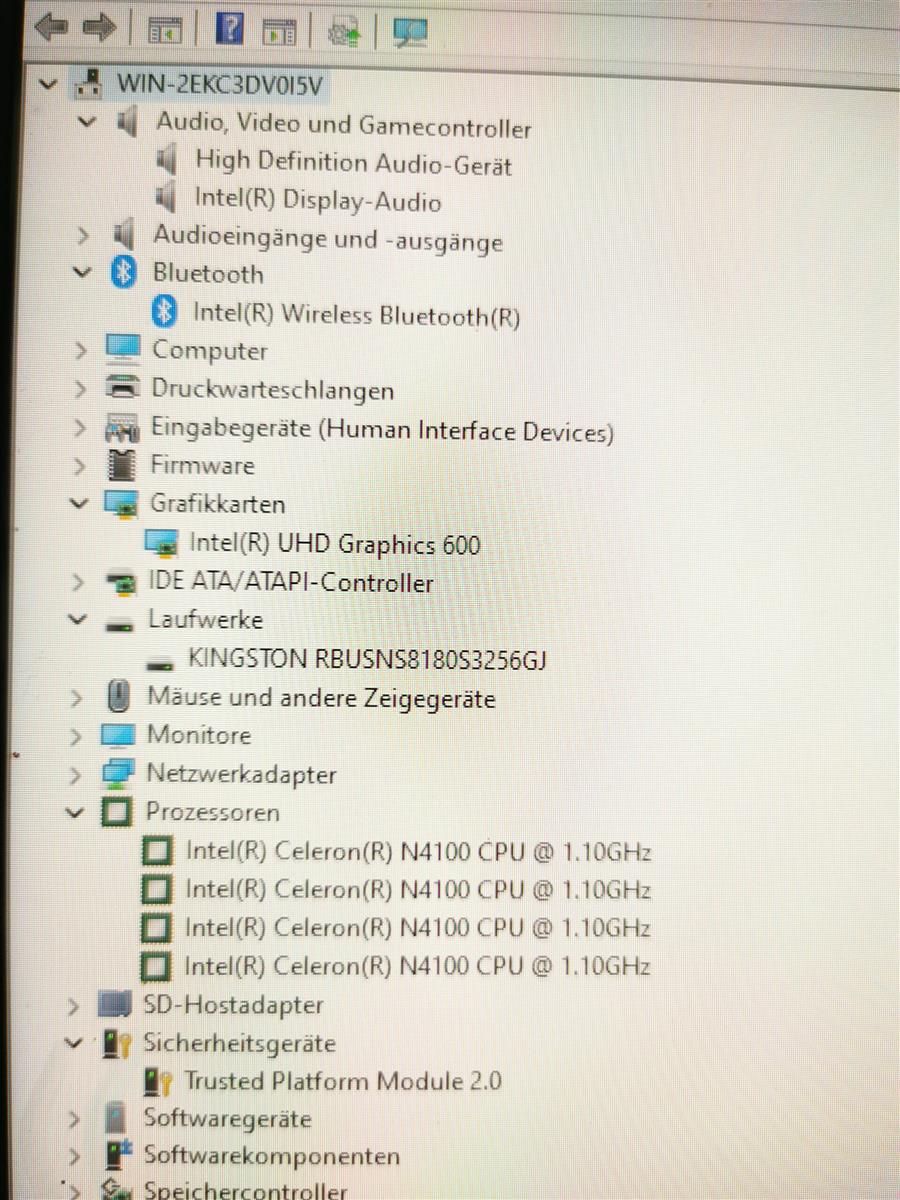The width and height of the screenshot is (900, 1200).
Task: Select the KINGSTON RBUSNS8180S3256GJ drive
Action: pyautogui.click(x=366, y=660)
